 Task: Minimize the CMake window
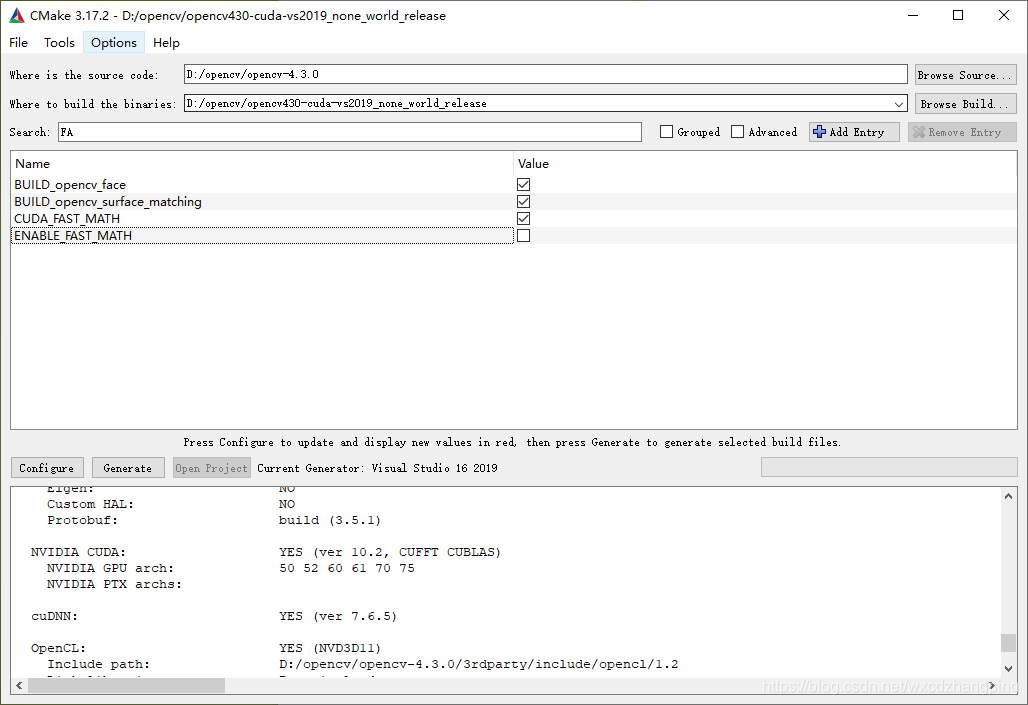(x=913, y=15)
